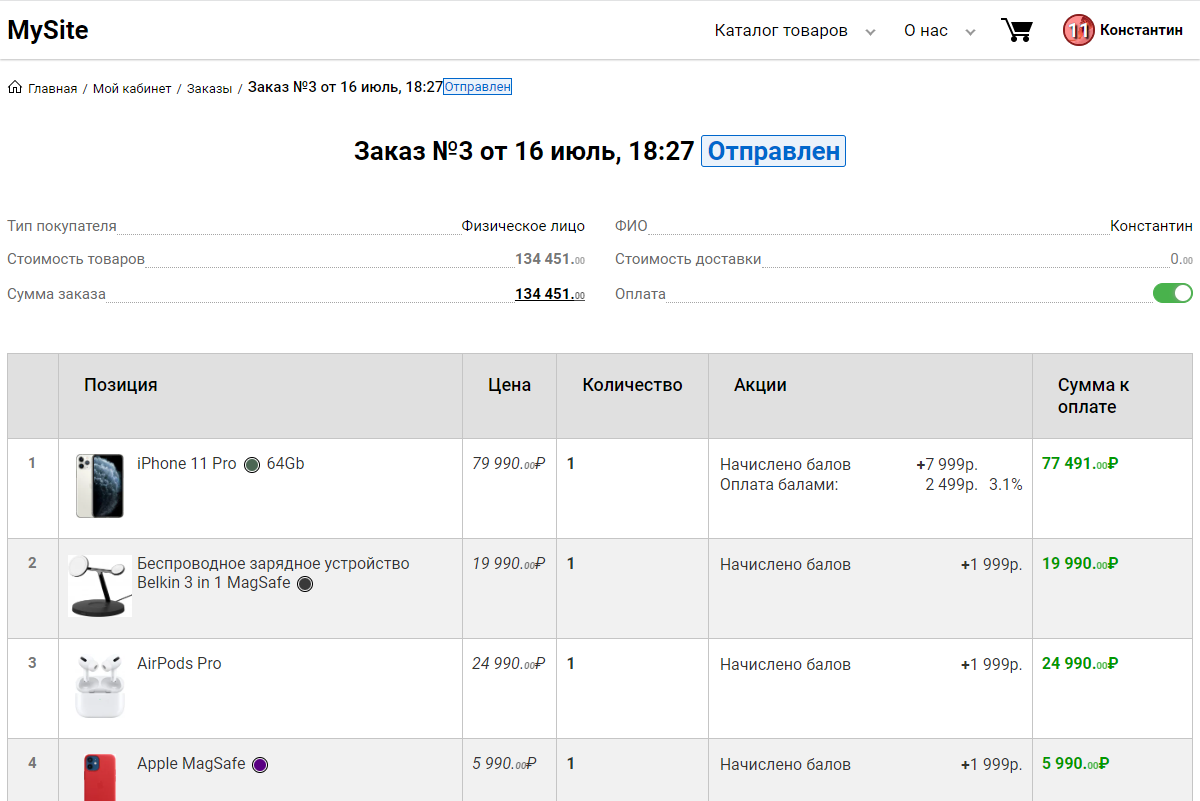Click the MySite logo
Image resolution: width=1200 pixels, height=801 pixels.
(48, 30)
